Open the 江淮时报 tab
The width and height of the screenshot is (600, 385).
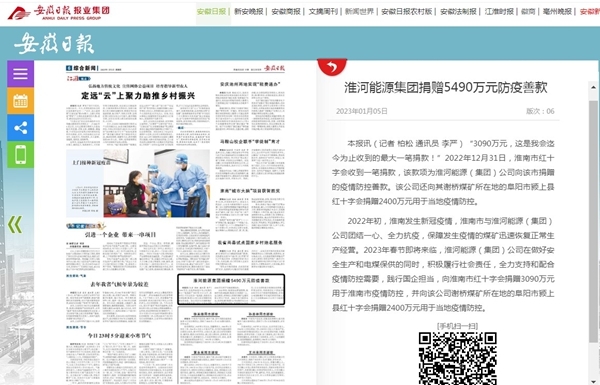[x=499, y=12]
